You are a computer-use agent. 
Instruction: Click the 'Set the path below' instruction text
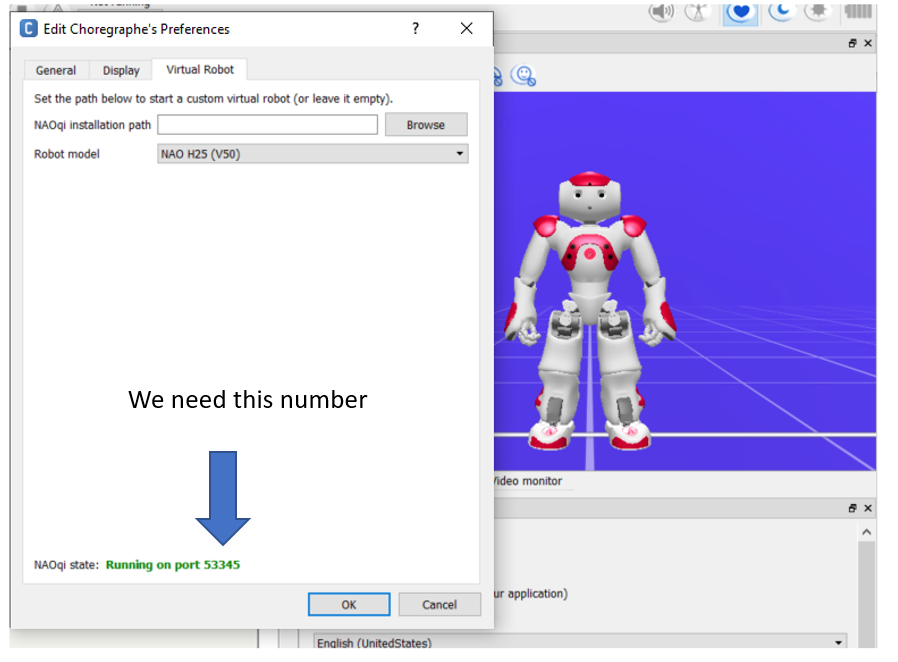point(213,98)
